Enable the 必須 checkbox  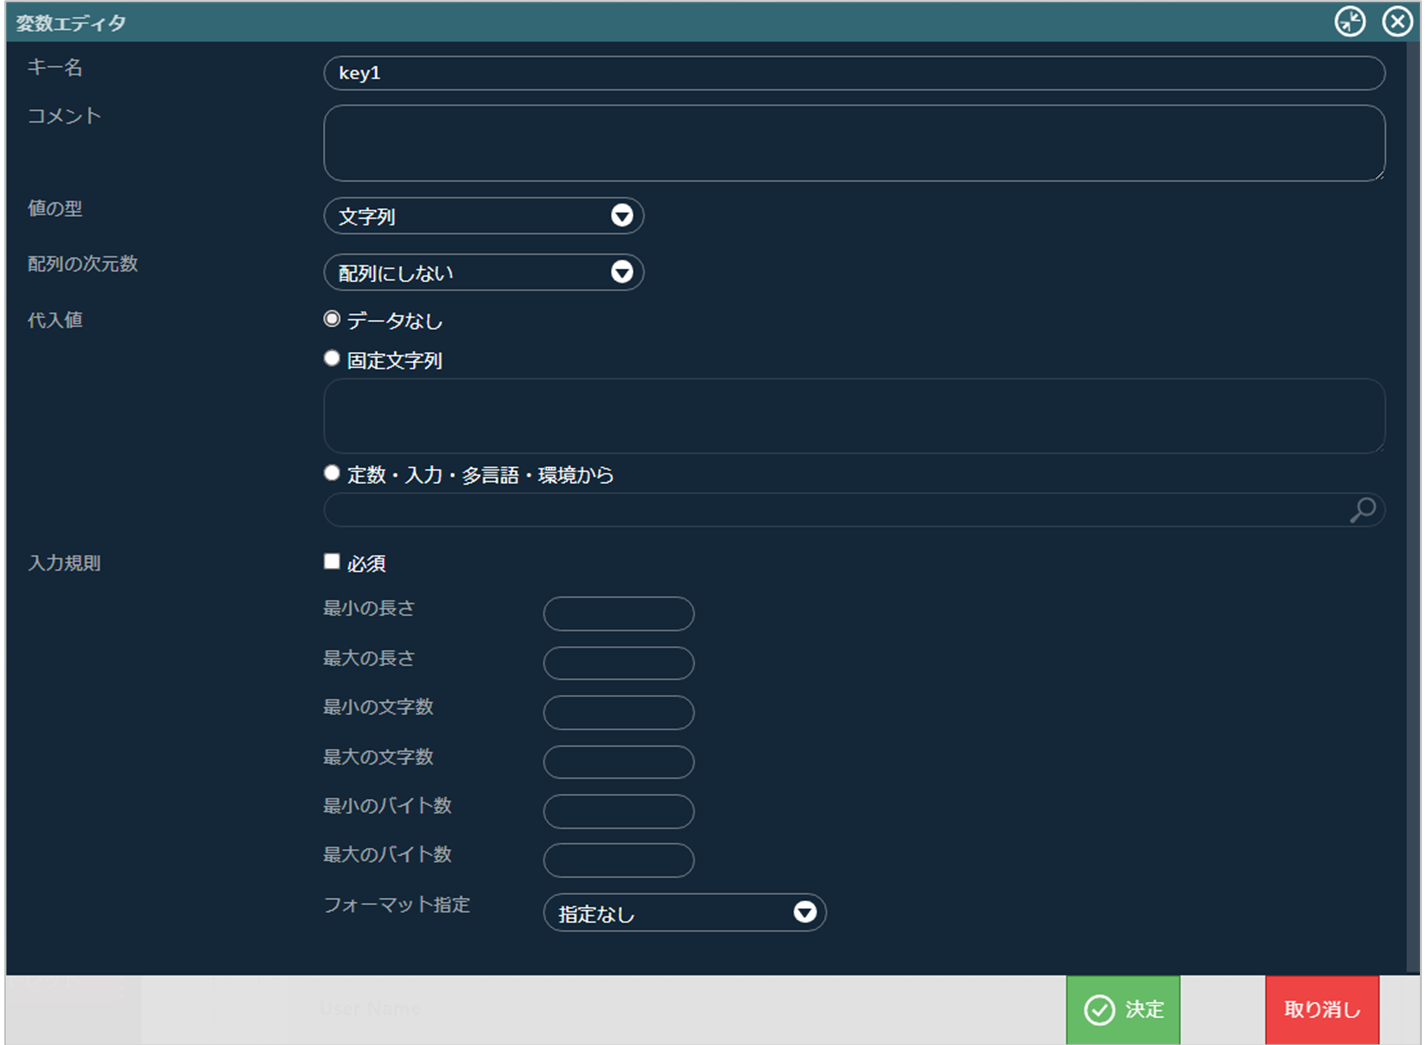coord(332,562)
